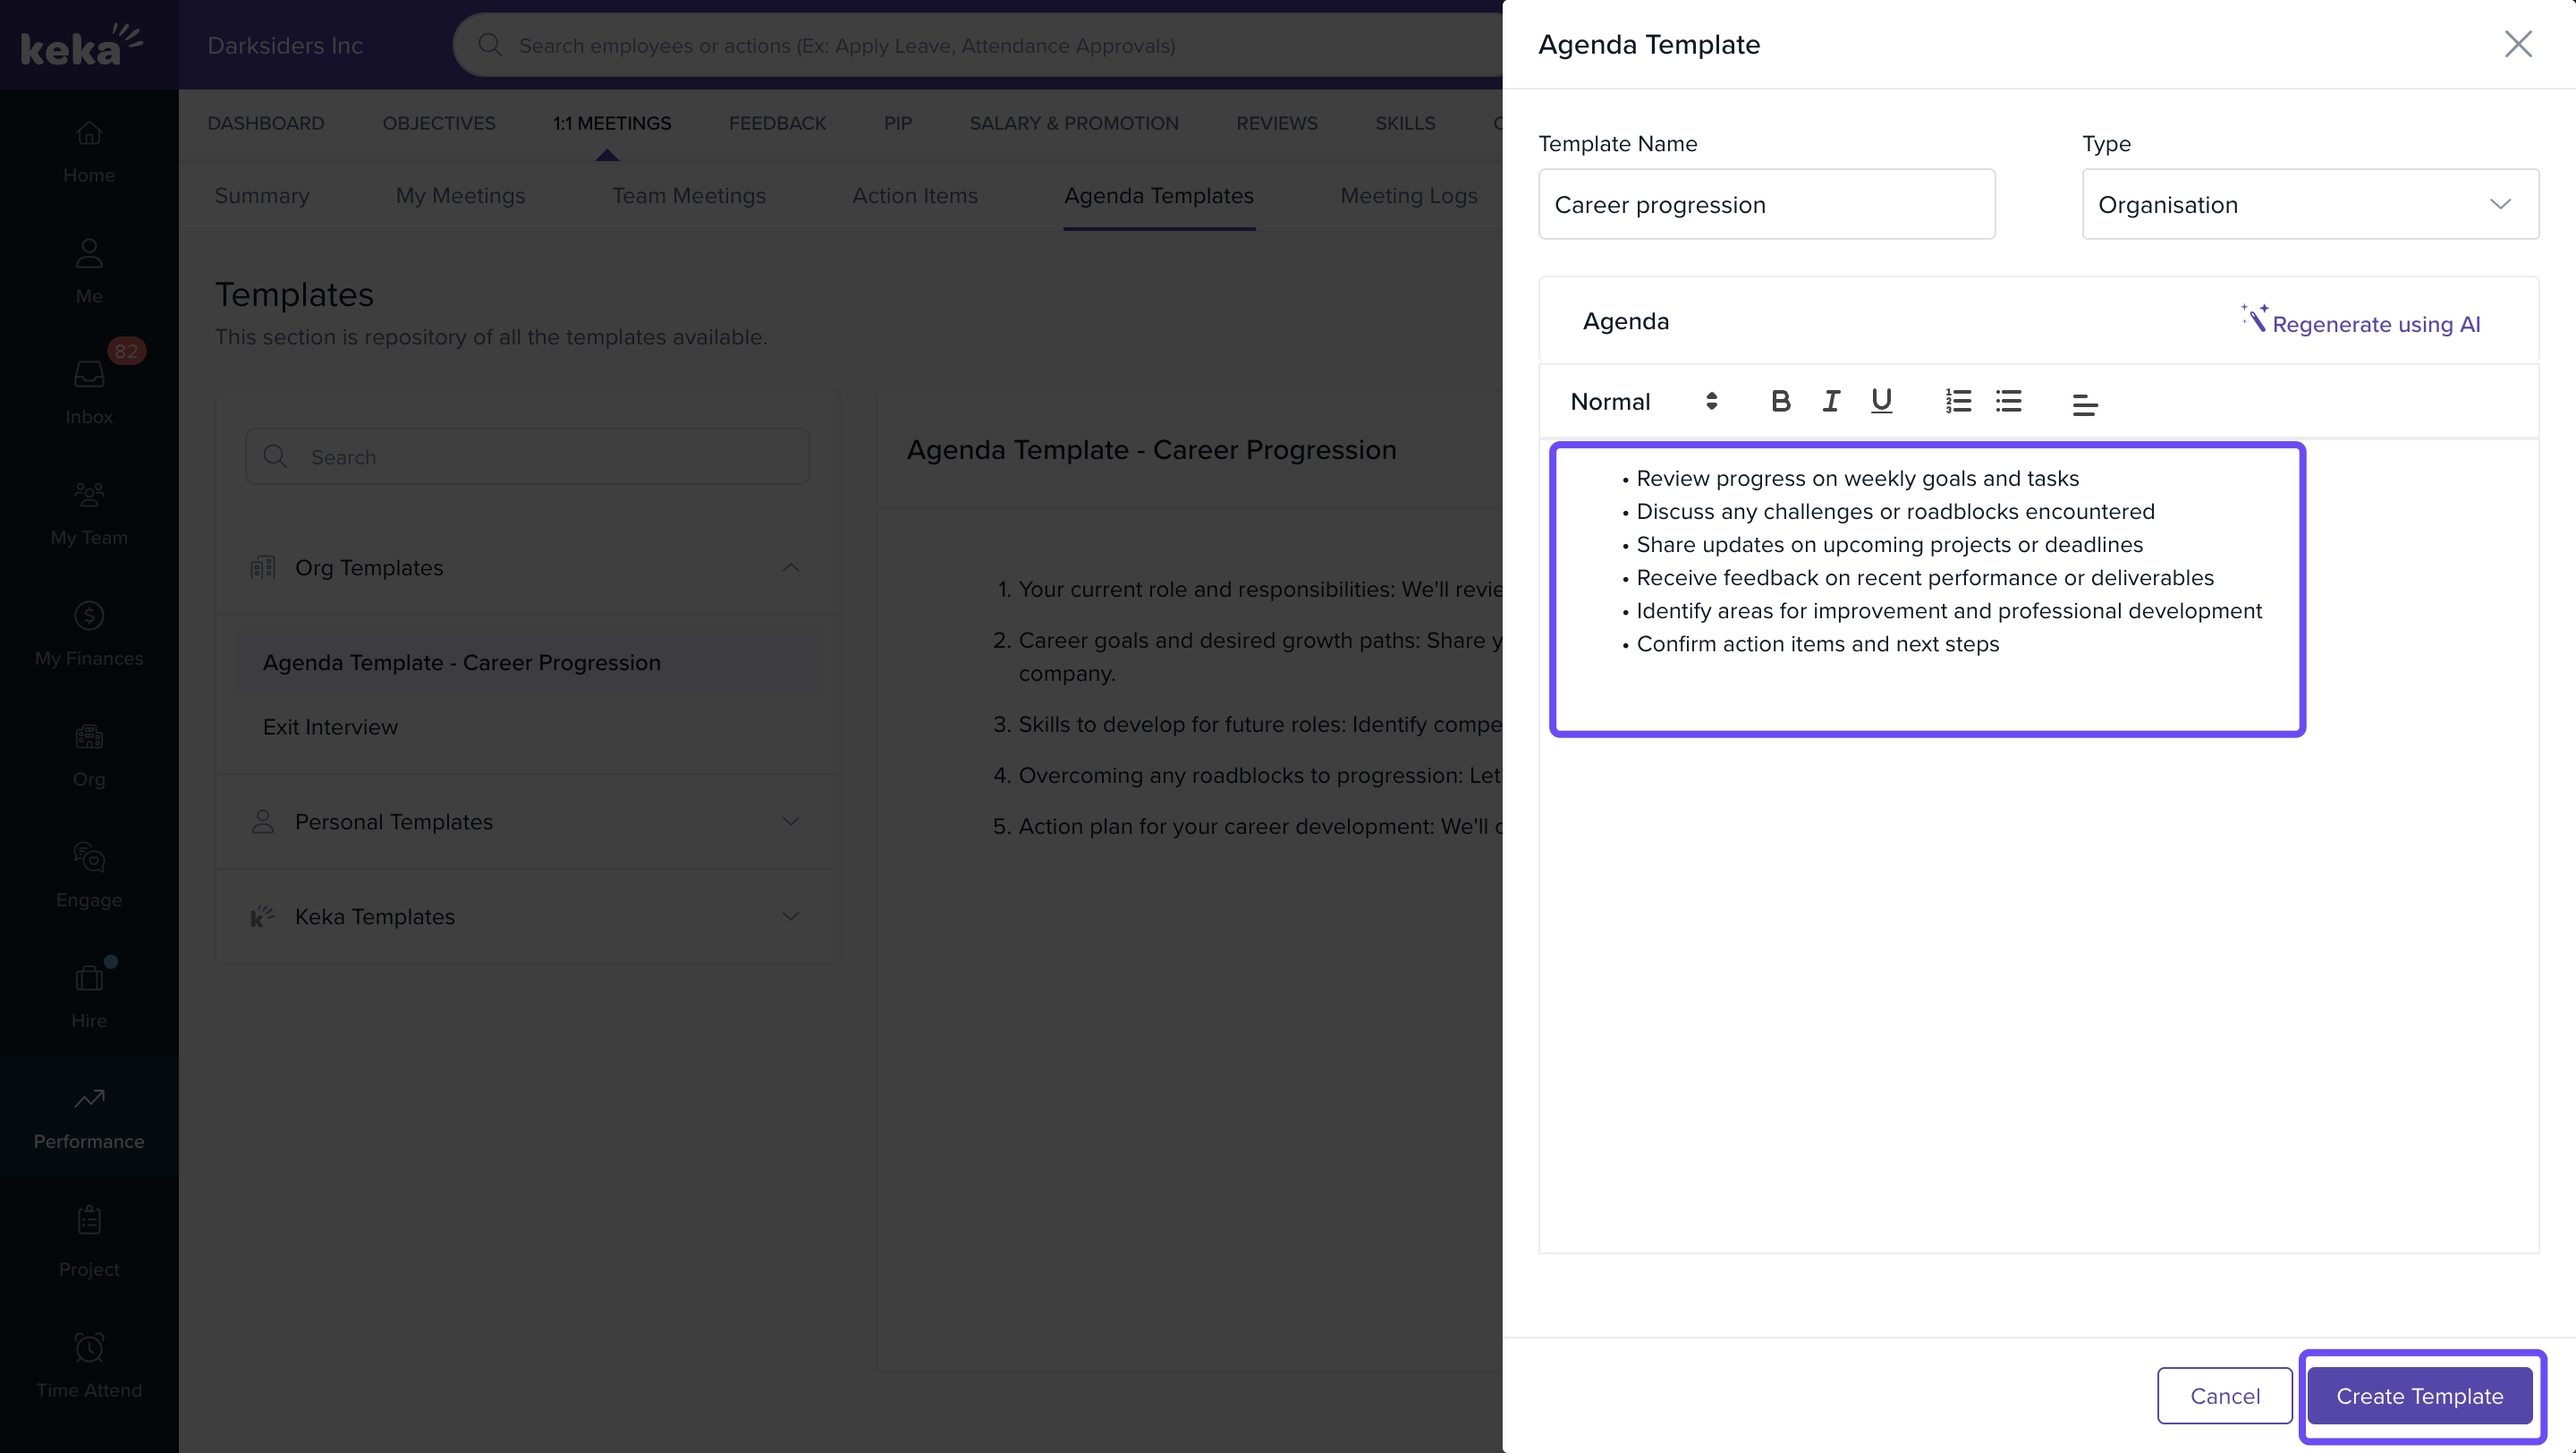Image resolution: width=2576 pixels, height=1453 pixels.
Task: Open the FEEDBACK menu tab
Action: click(x=777, y=123)
